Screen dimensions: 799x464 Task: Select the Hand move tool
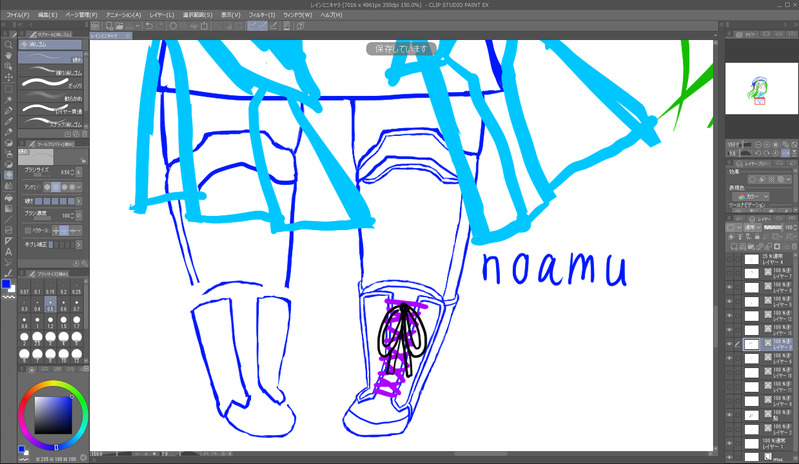8,56
